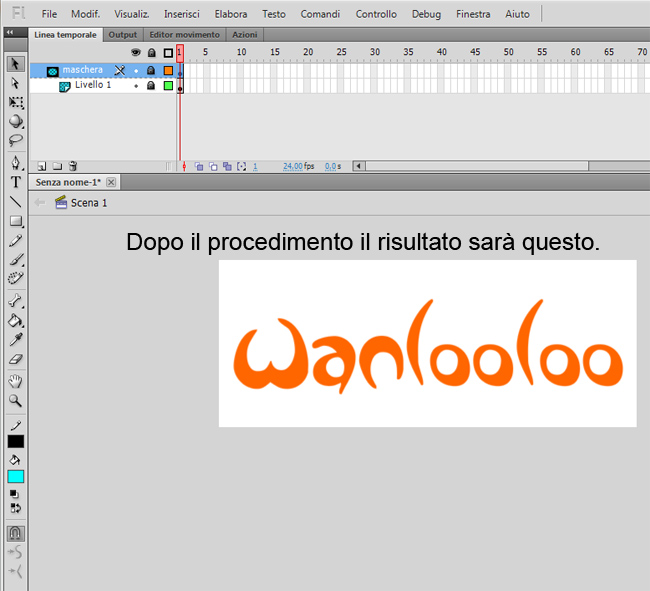This screenshot has width=650, height=591.
Task: Select the Deco tool
Action: pos(16,278)
